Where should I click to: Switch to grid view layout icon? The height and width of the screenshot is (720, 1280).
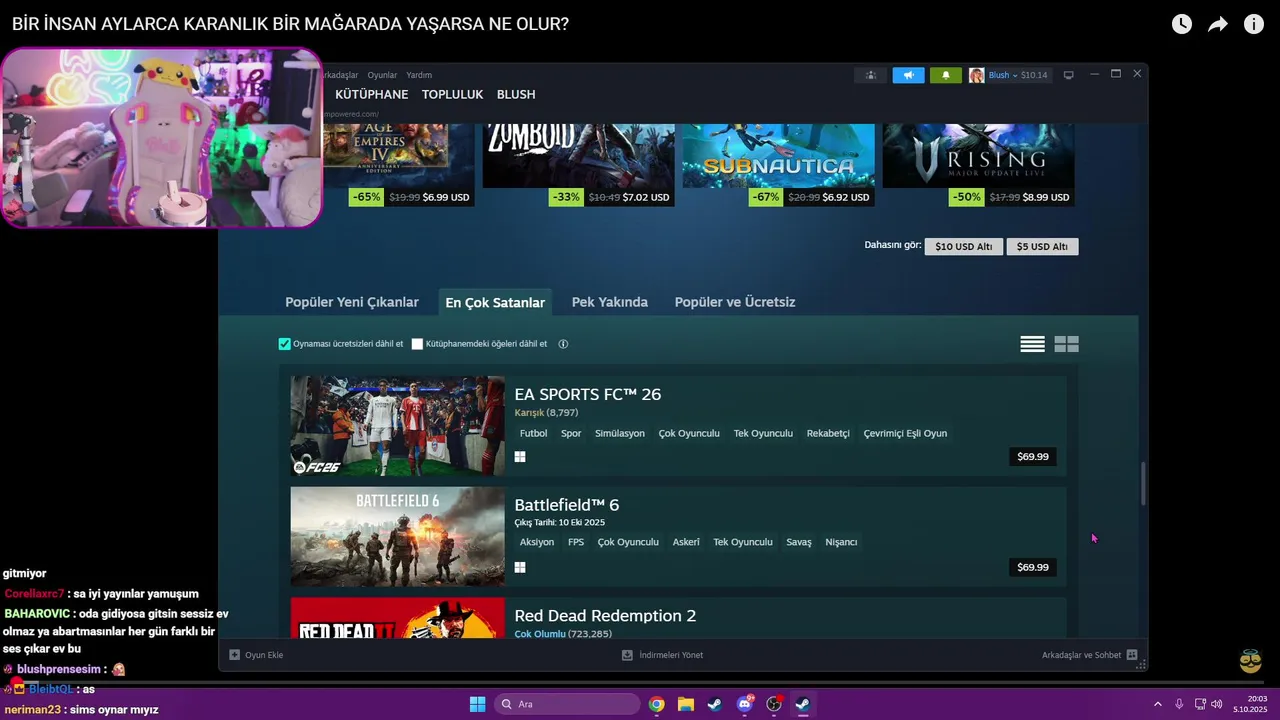[1067, 344]
